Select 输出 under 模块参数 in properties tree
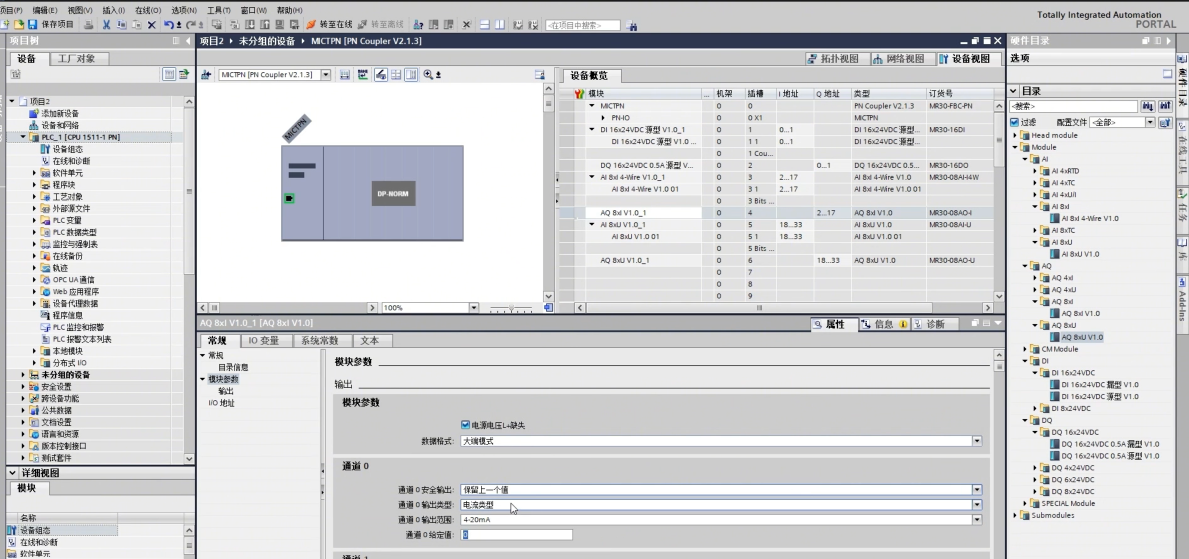This screenshot has height=559, width=1189. coord(226,391)
